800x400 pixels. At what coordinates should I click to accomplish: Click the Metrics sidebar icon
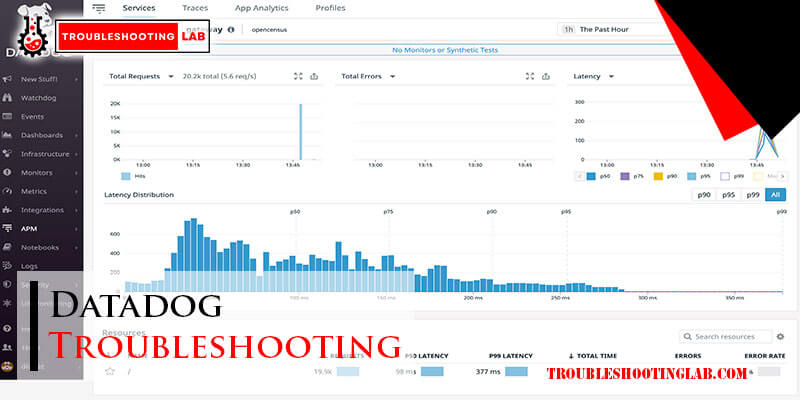8,191
